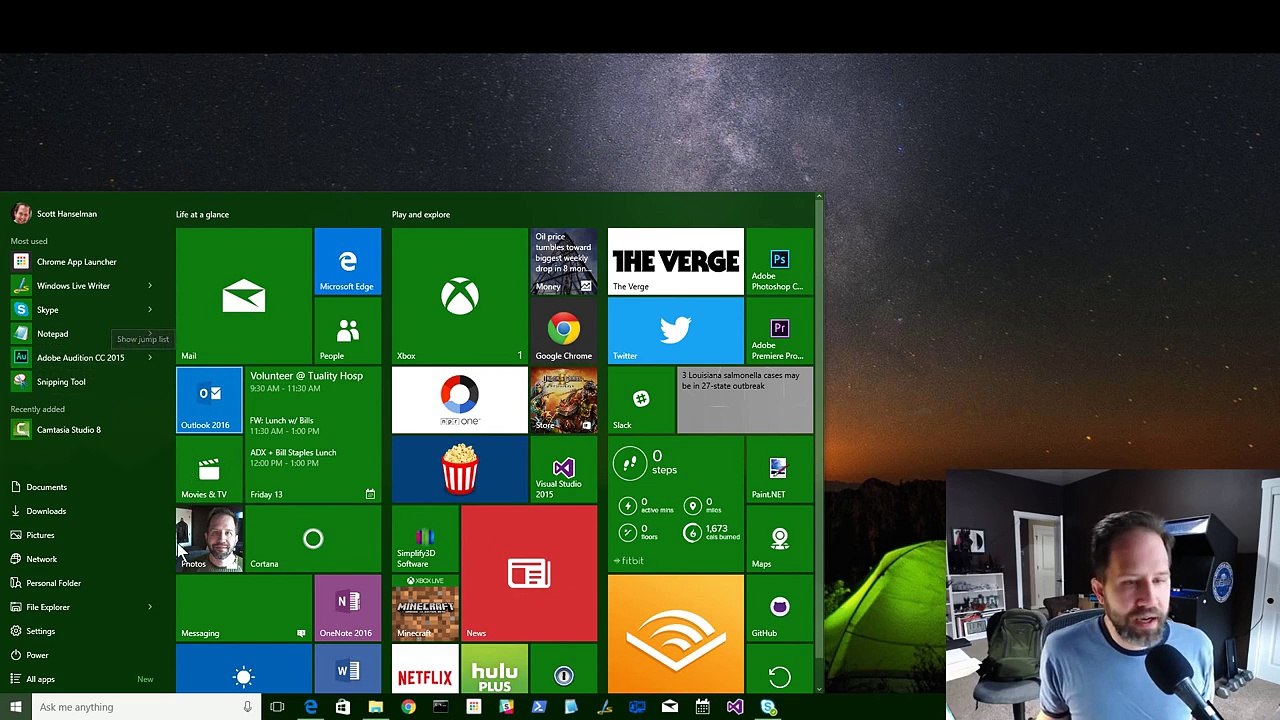Open Skype from the taskbar
The width and height of the screenshot is (1280, 720).
coord(768,707)
